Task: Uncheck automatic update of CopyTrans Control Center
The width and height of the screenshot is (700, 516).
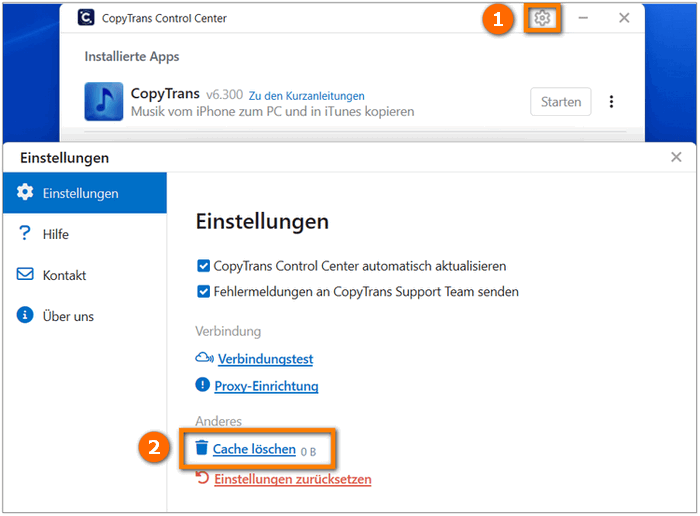Action: click(x=203, y=266)
